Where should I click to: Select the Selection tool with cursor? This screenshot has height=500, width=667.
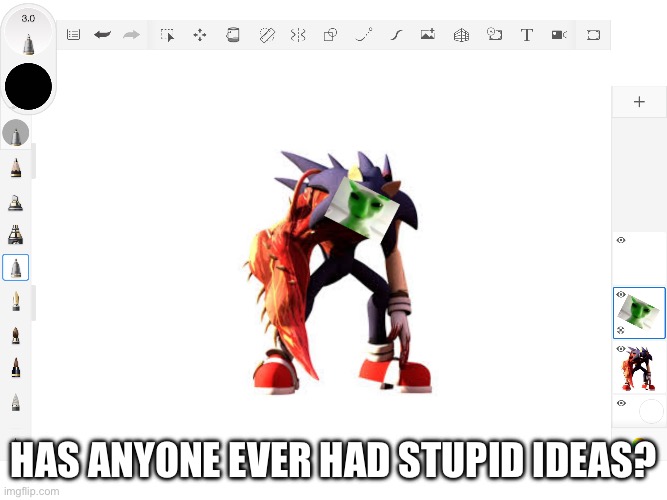click(x=167, y=35)
